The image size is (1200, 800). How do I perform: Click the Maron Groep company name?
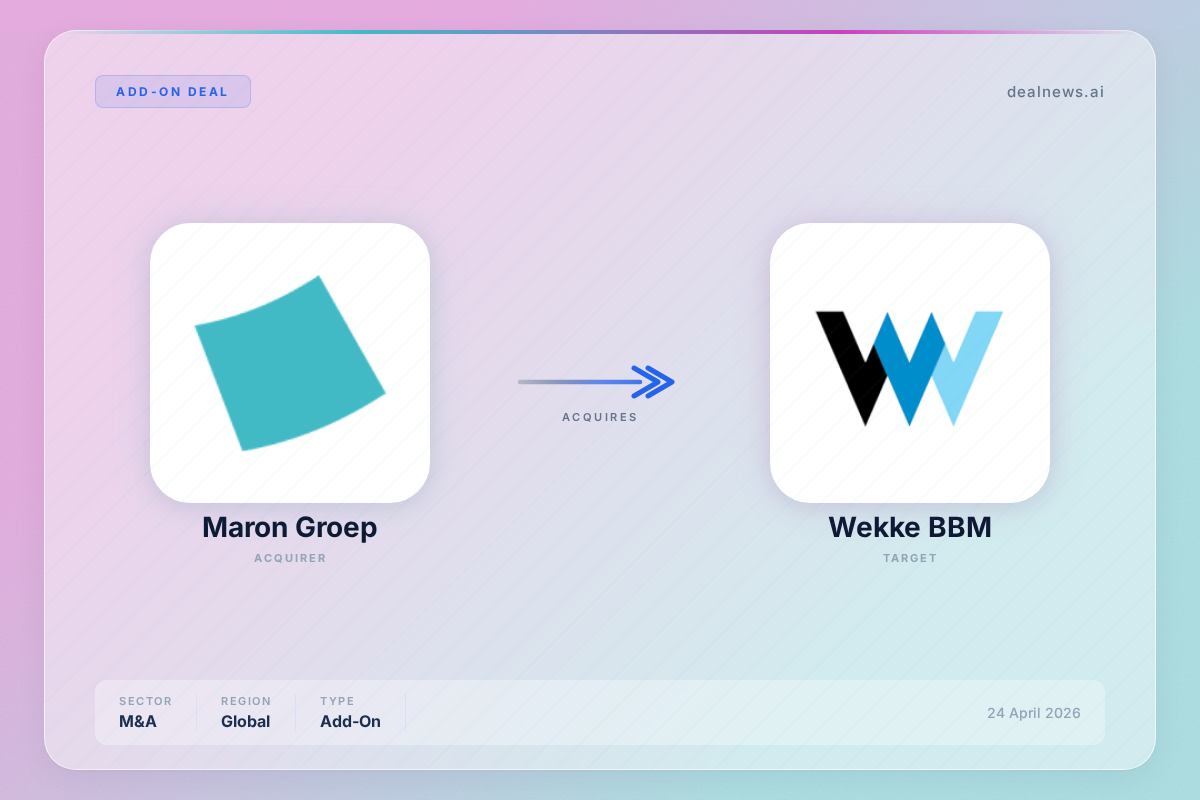point(289,527)
